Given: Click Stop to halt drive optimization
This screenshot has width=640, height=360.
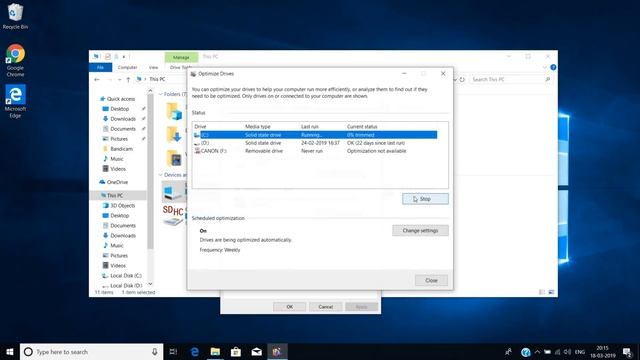Looking at the screenshot, I should [425, 199].
